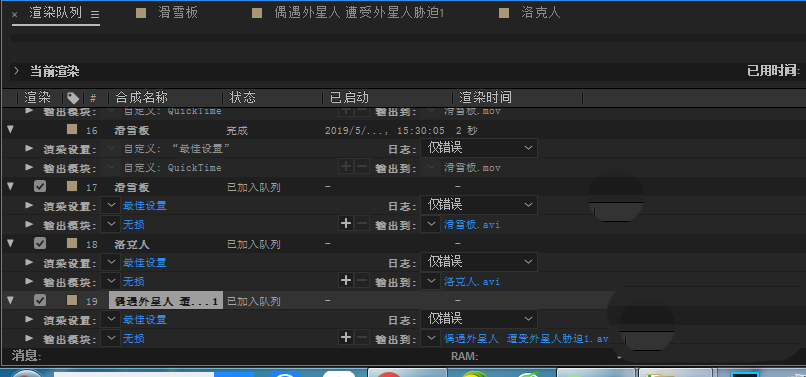Open output module template dropdown for item 19
Screen dimensions: 806x377
click(x=111, y=338)
